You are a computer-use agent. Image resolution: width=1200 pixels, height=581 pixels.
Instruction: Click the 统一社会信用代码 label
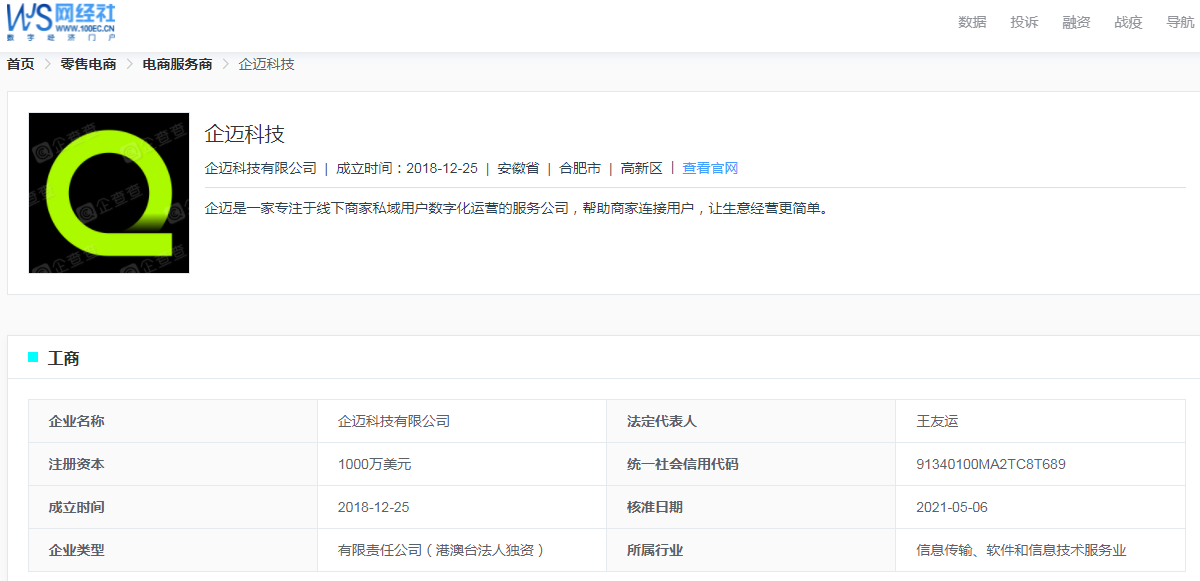click(x=683, y=464)
